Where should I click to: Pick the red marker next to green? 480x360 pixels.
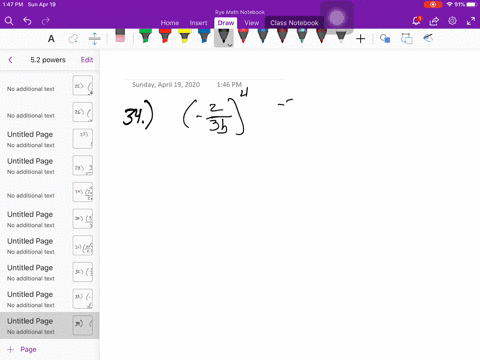[165, 36]
